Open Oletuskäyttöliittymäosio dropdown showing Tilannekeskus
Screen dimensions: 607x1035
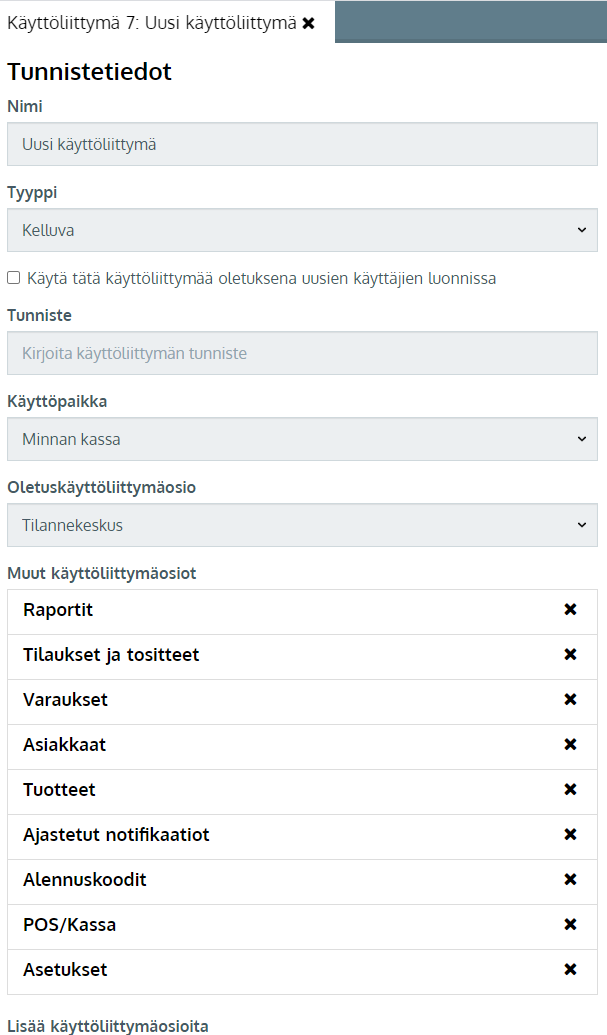(302, 525)
